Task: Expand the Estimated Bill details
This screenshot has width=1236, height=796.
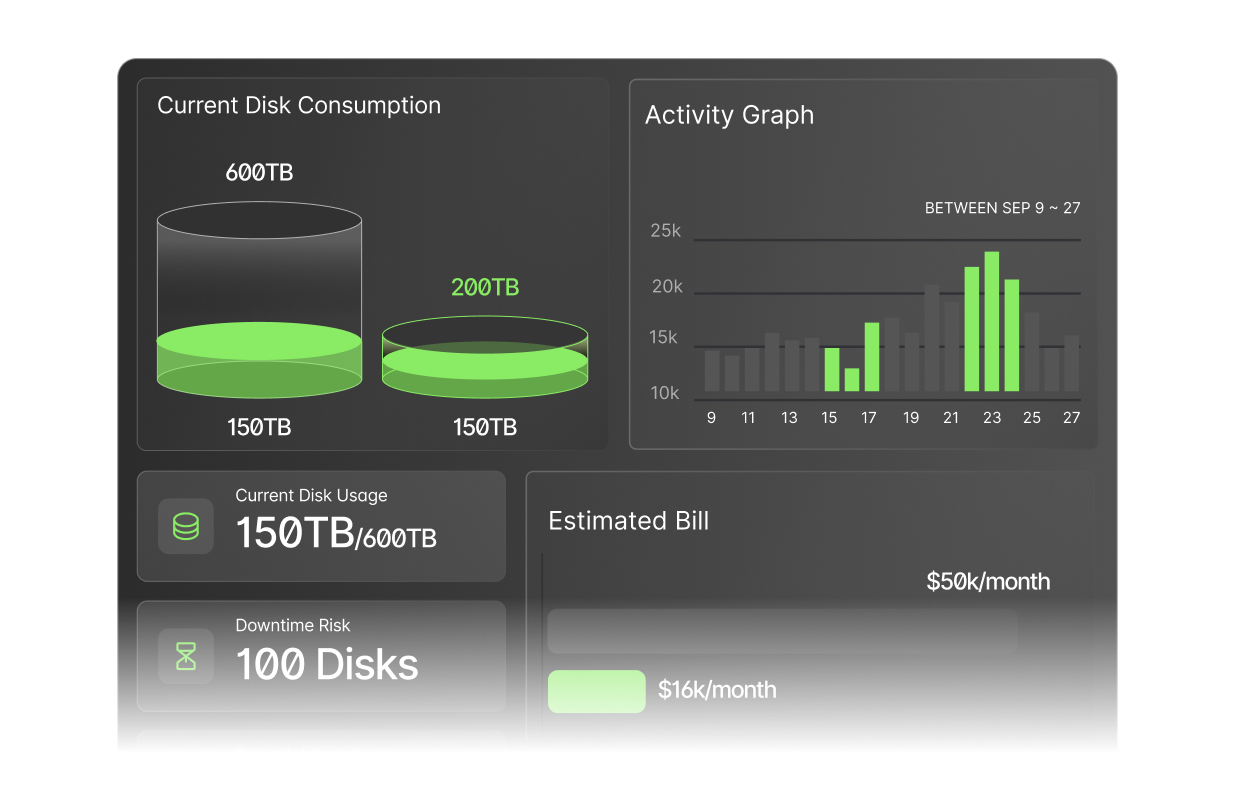Action: 629,521
